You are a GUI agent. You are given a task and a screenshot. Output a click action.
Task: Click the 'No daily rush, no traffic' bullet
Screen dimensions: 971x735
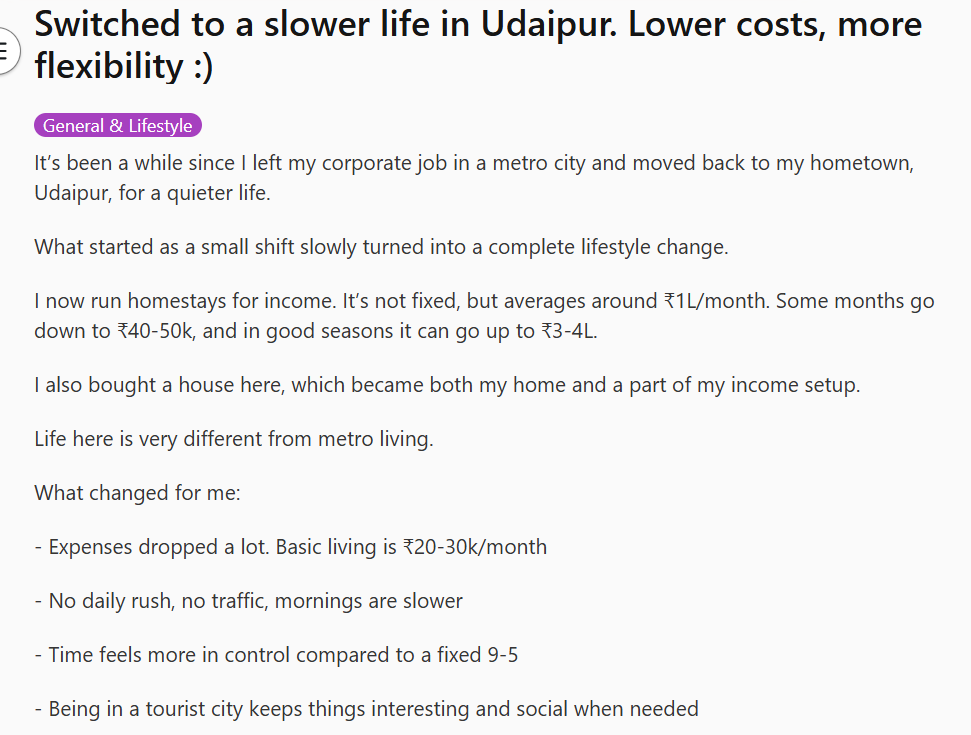[248, 601]
